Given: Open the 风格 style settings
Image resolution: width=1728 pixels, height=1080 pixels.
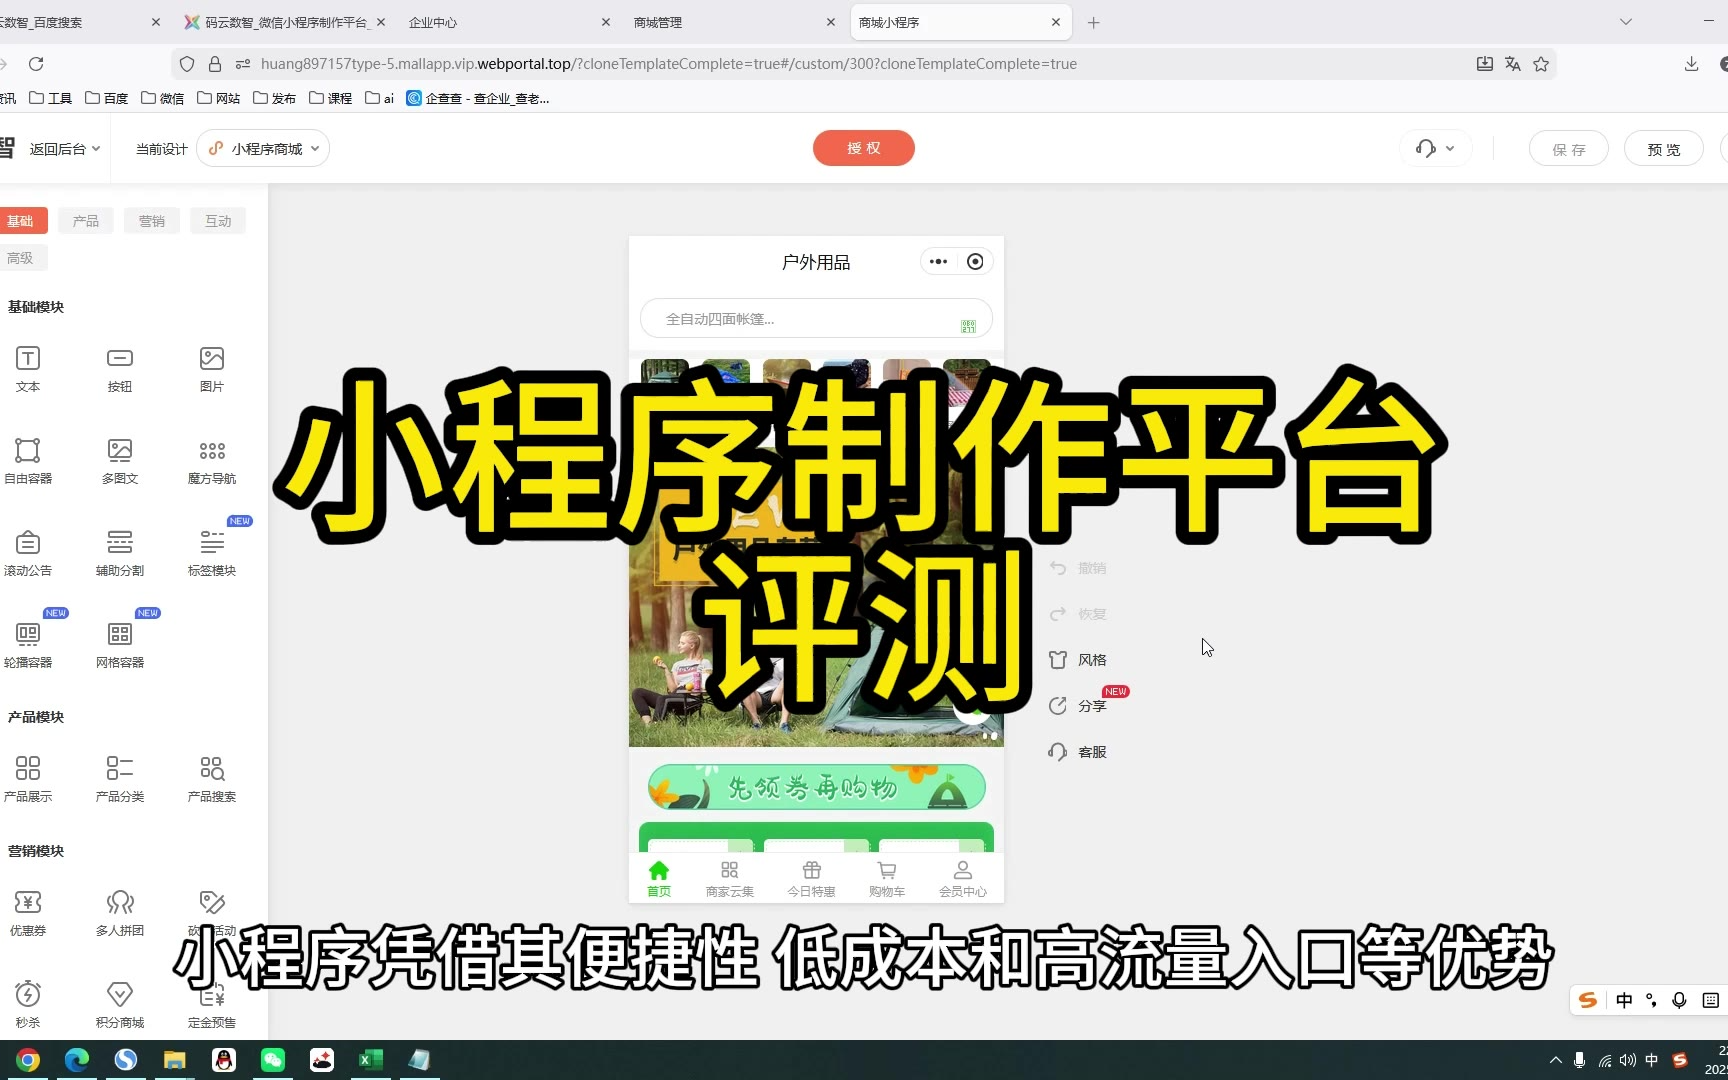Looking at the screenshot, I should [x=1077, y=660].
